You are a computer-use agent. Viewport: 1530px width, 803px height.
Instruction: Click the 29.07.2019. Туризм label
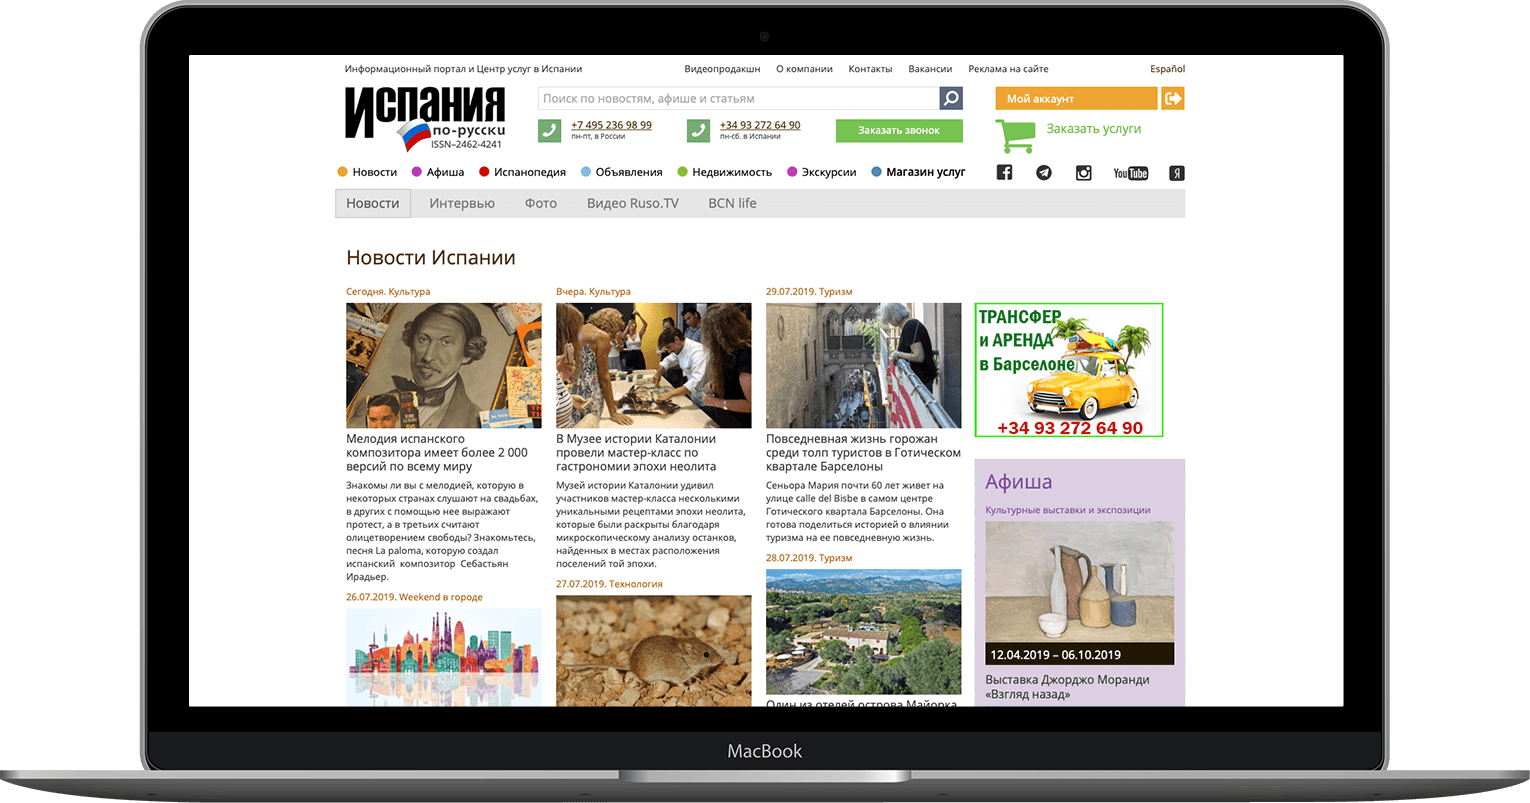pyautogui.click(x=809, y=292)
